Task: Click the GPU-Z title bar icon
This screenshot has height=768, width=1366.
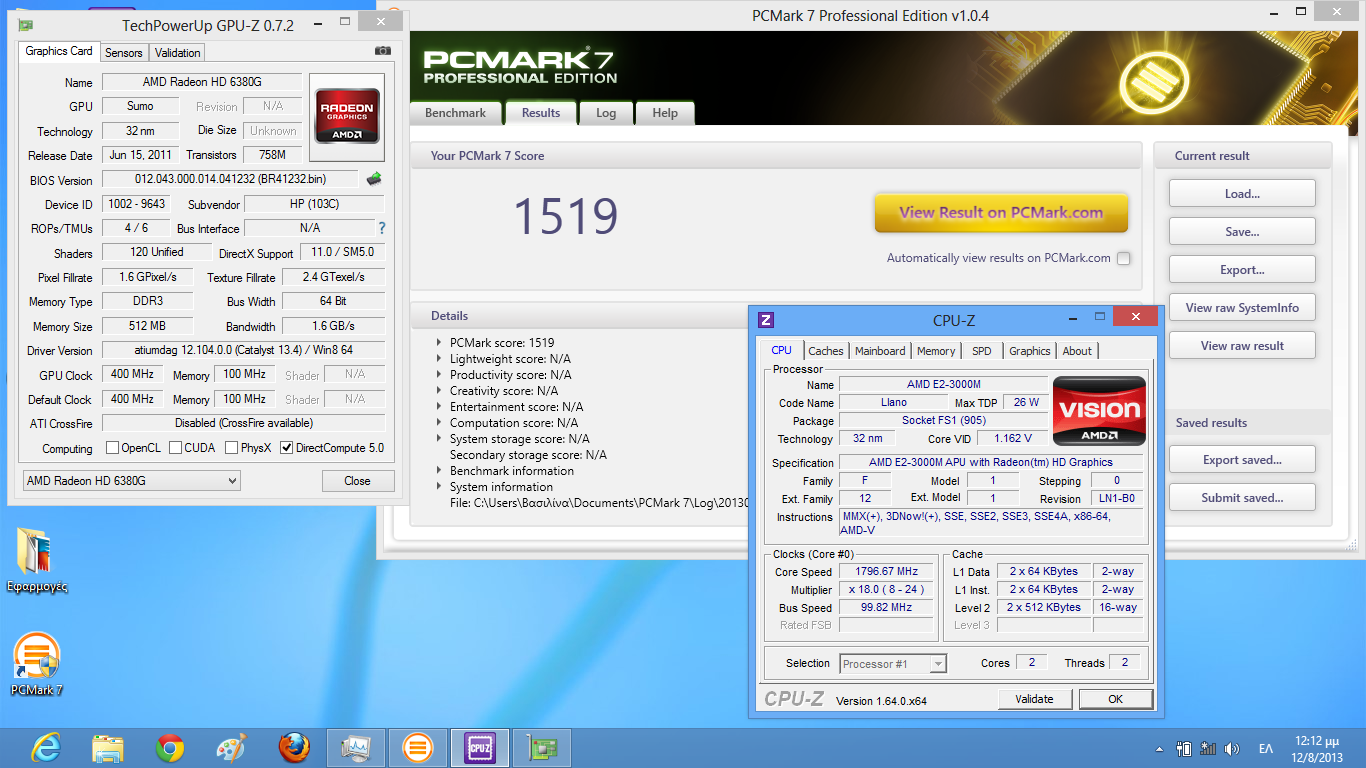Action: [25, 25]
